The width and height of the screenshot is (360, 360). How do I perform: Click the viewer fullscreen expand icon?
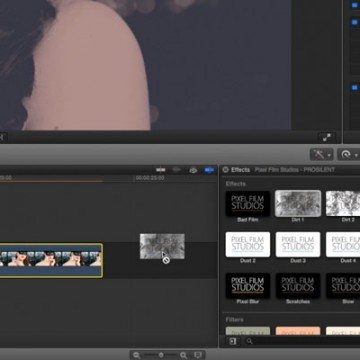[x=326, y=137]
